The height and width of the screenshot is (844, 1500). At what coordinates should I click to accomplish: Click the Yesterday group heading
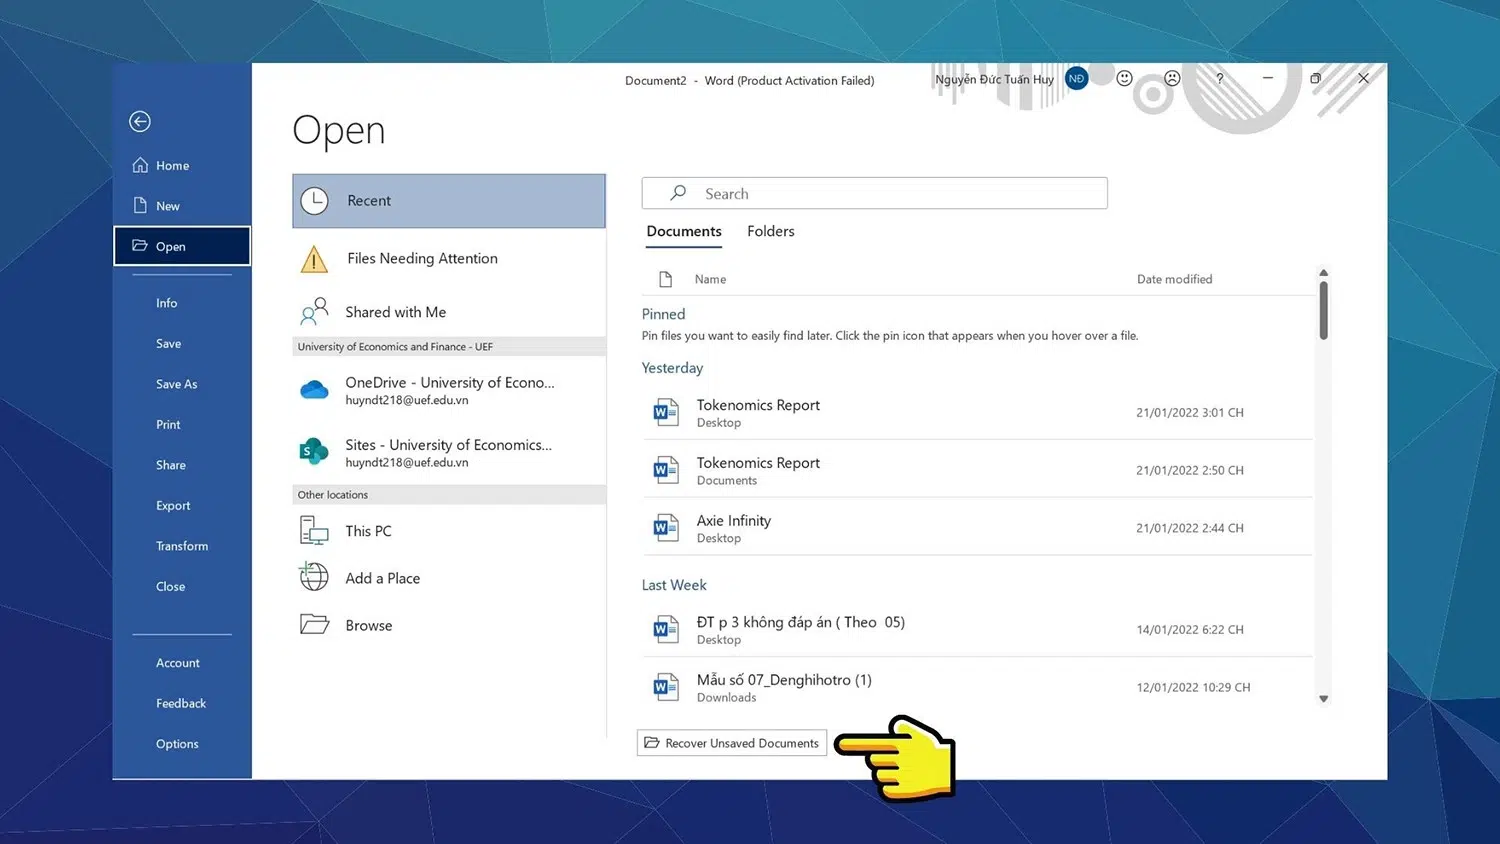point(672,368)
